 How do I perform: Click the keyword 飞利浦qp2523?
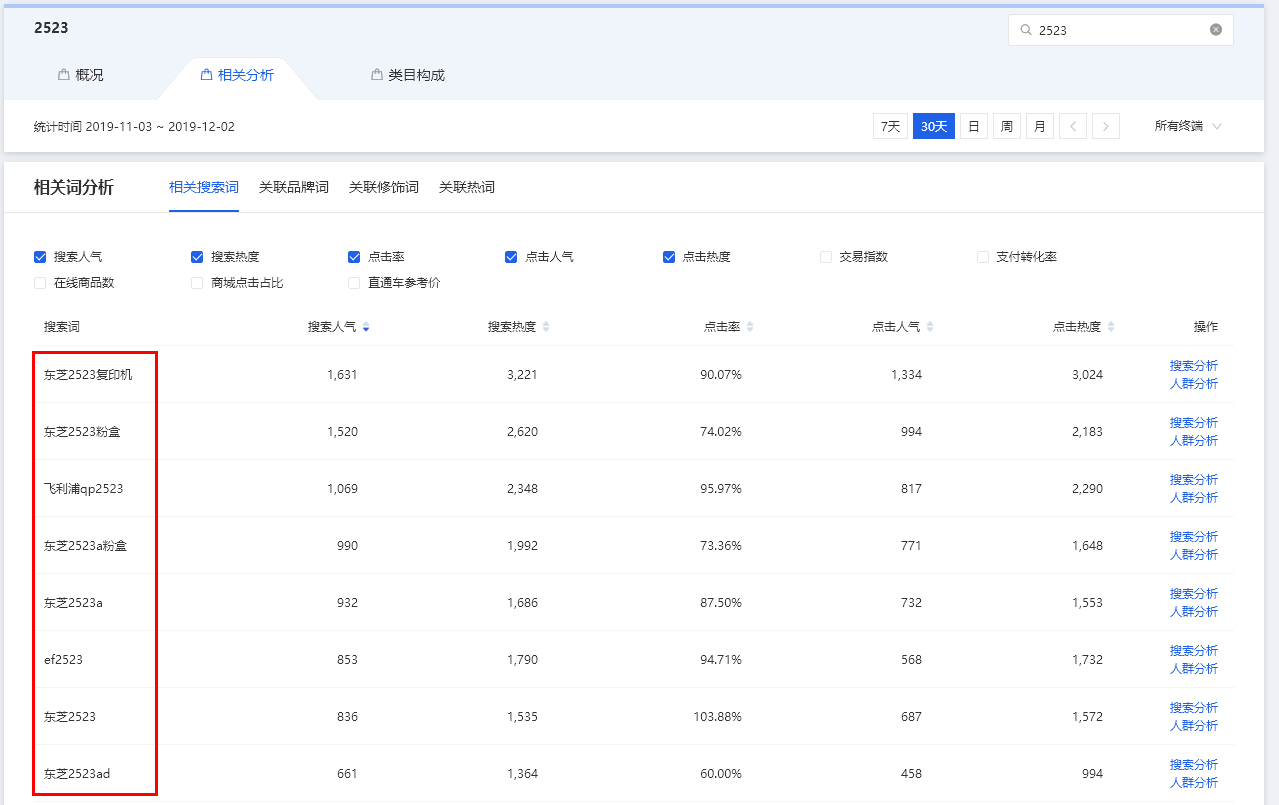(x=84, y=489)
